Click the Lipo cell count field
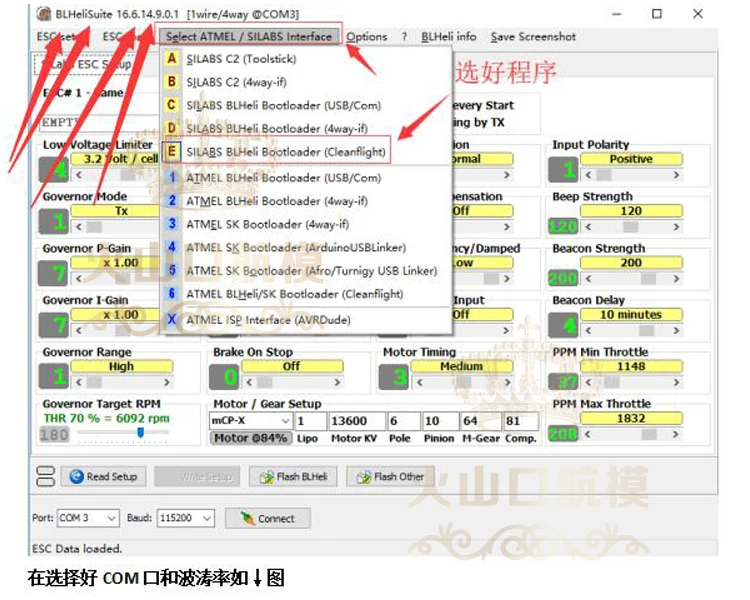 [x=310, y=421]
